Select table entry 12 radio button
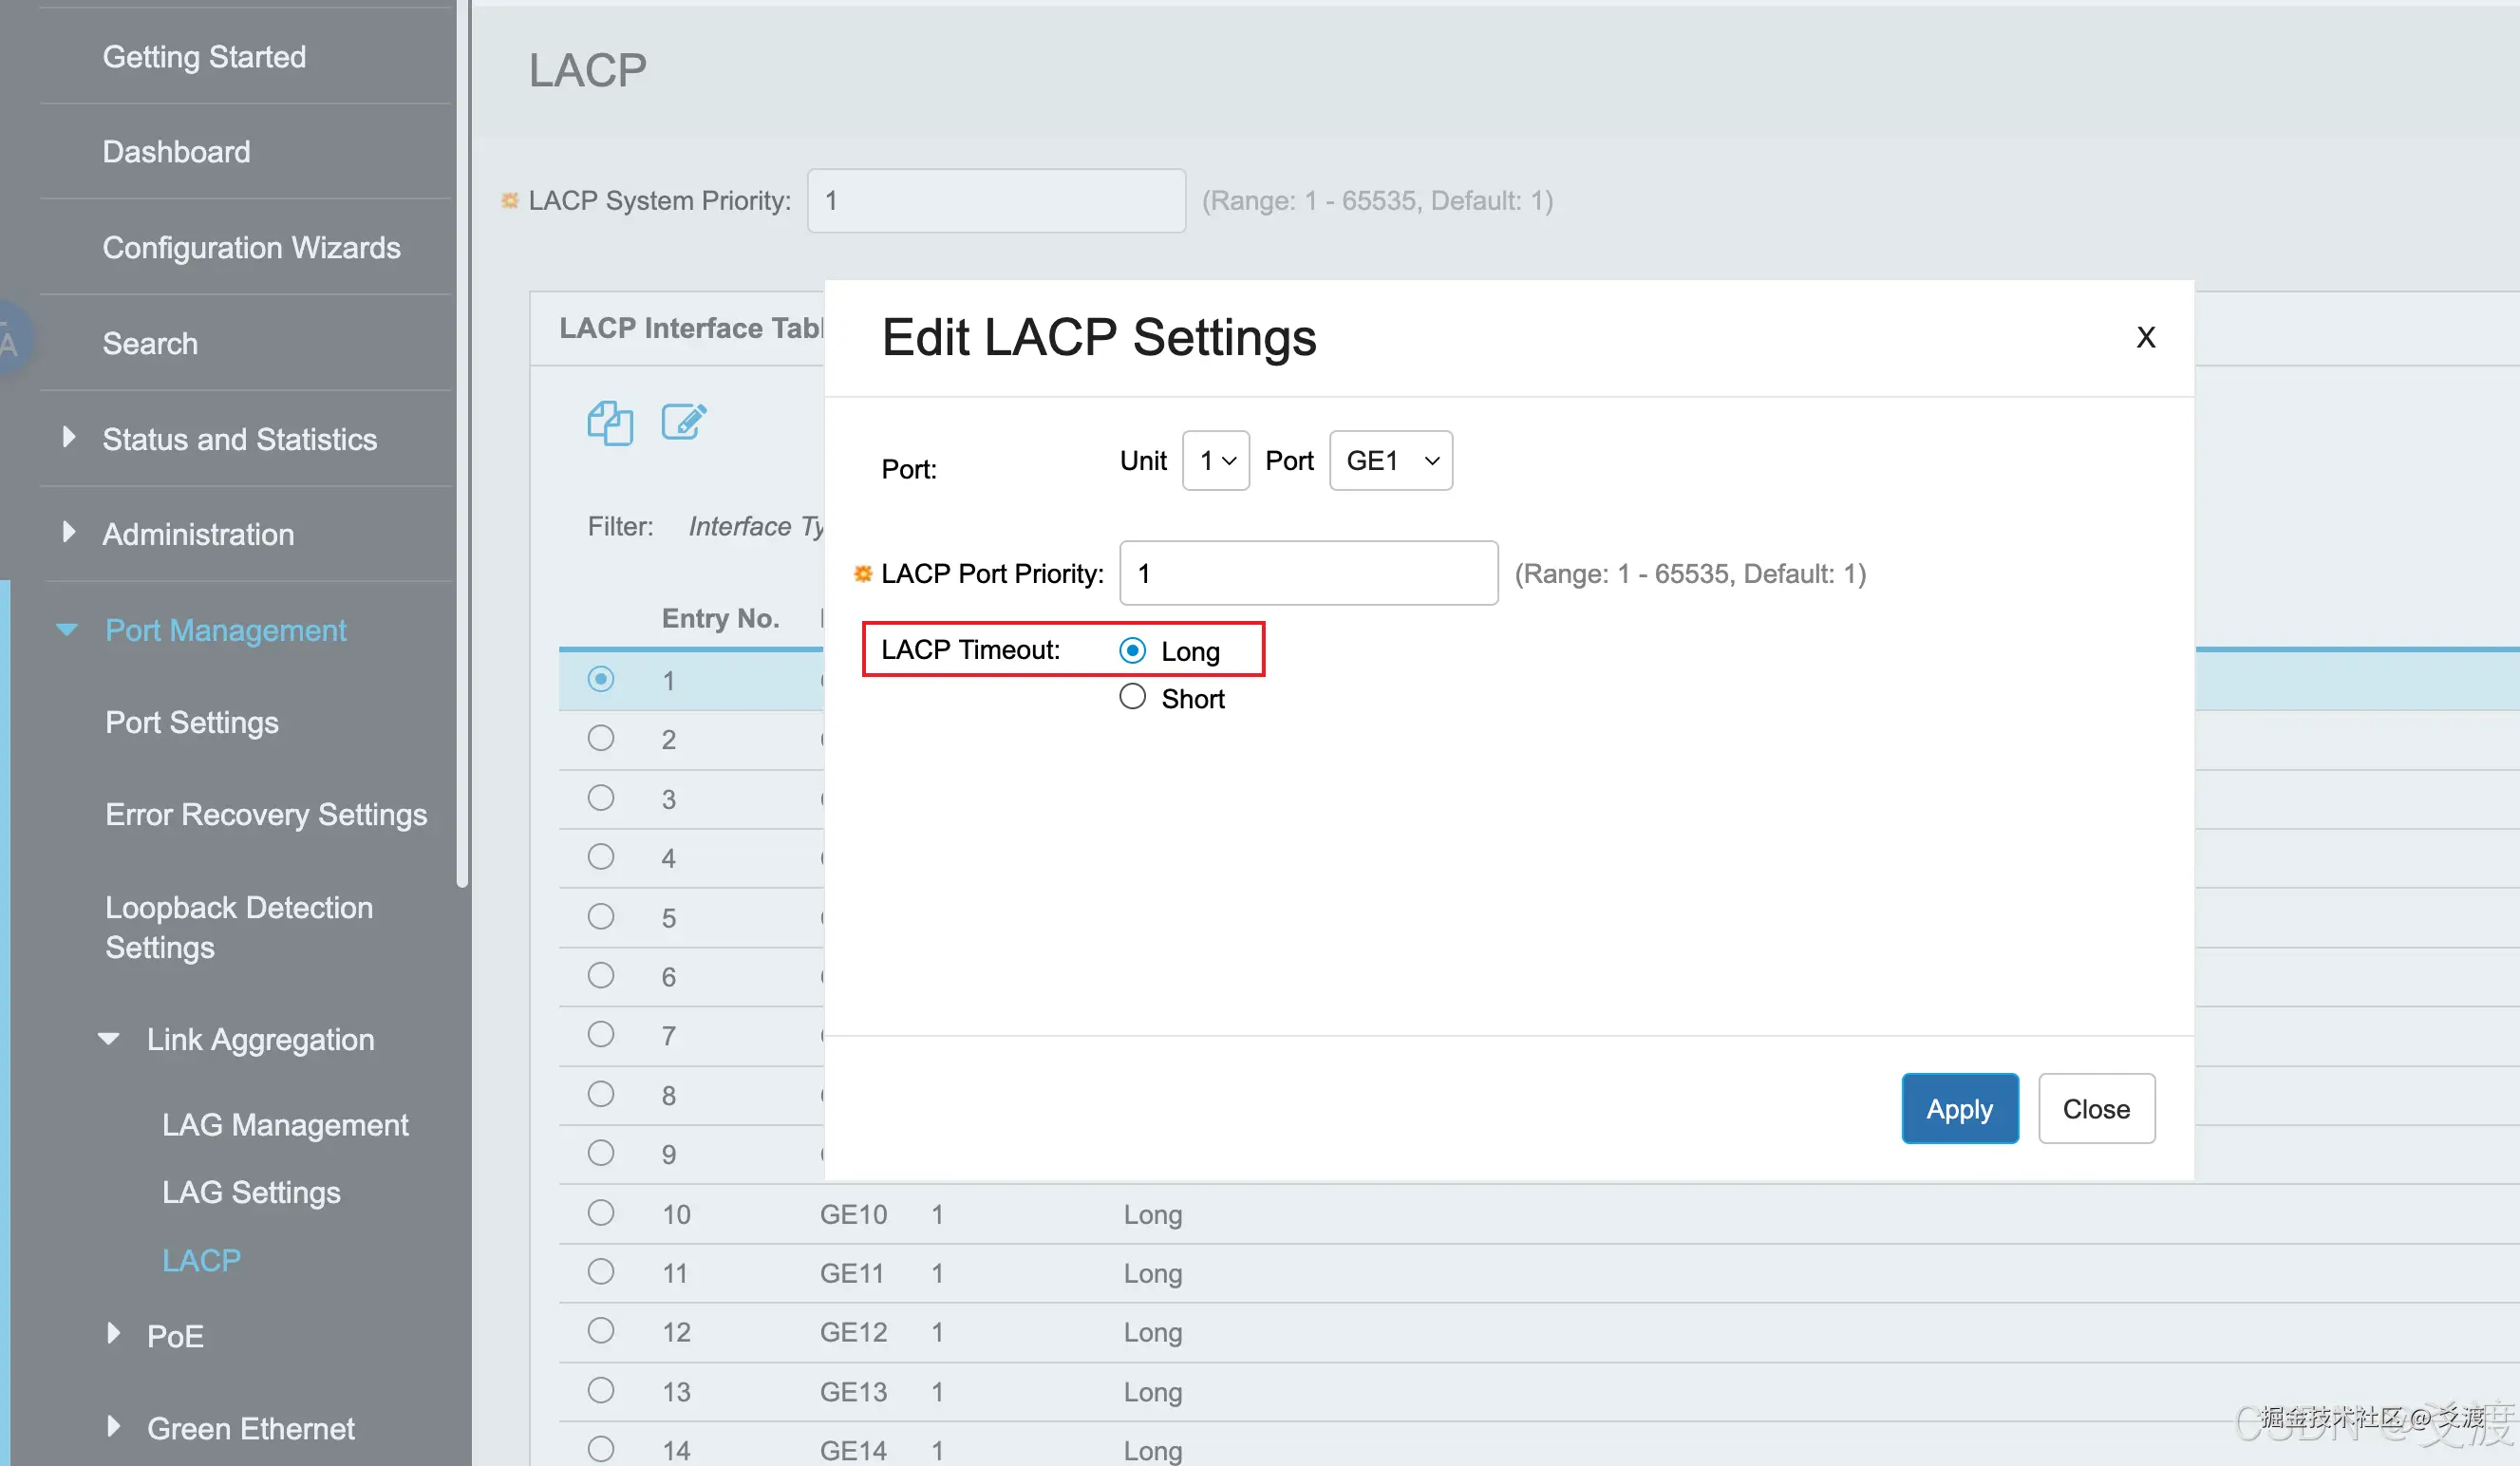 tap(601, 1331)
